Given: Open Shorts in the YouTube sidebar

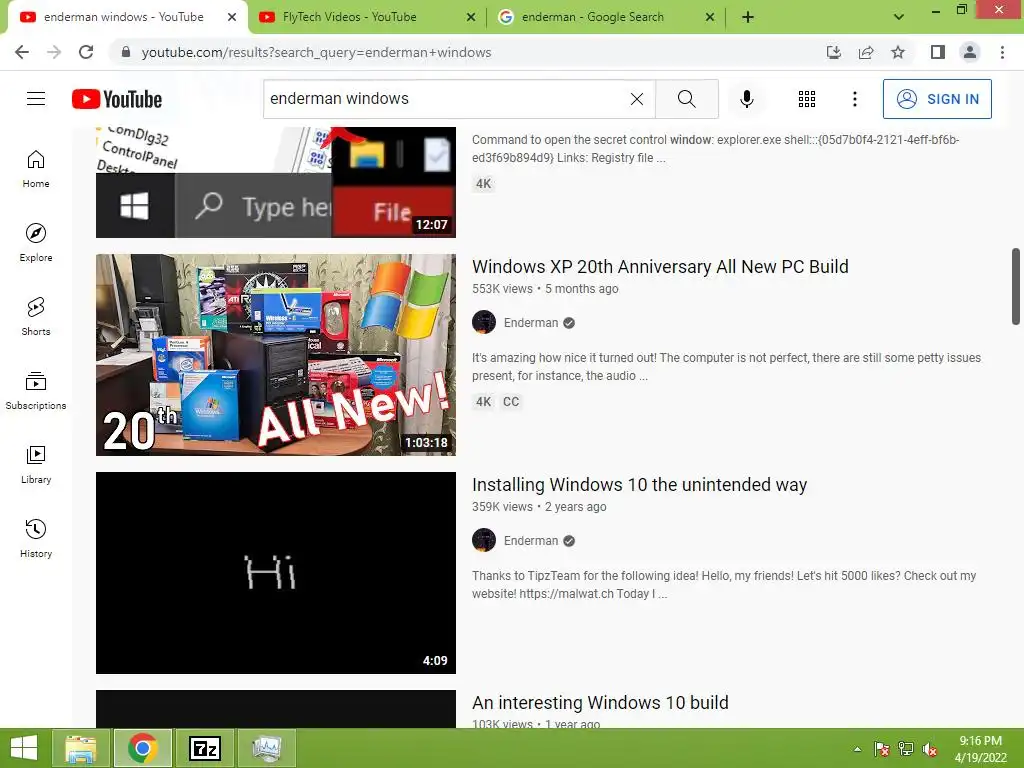Looking at the screenshot, I should pos(36,316).
